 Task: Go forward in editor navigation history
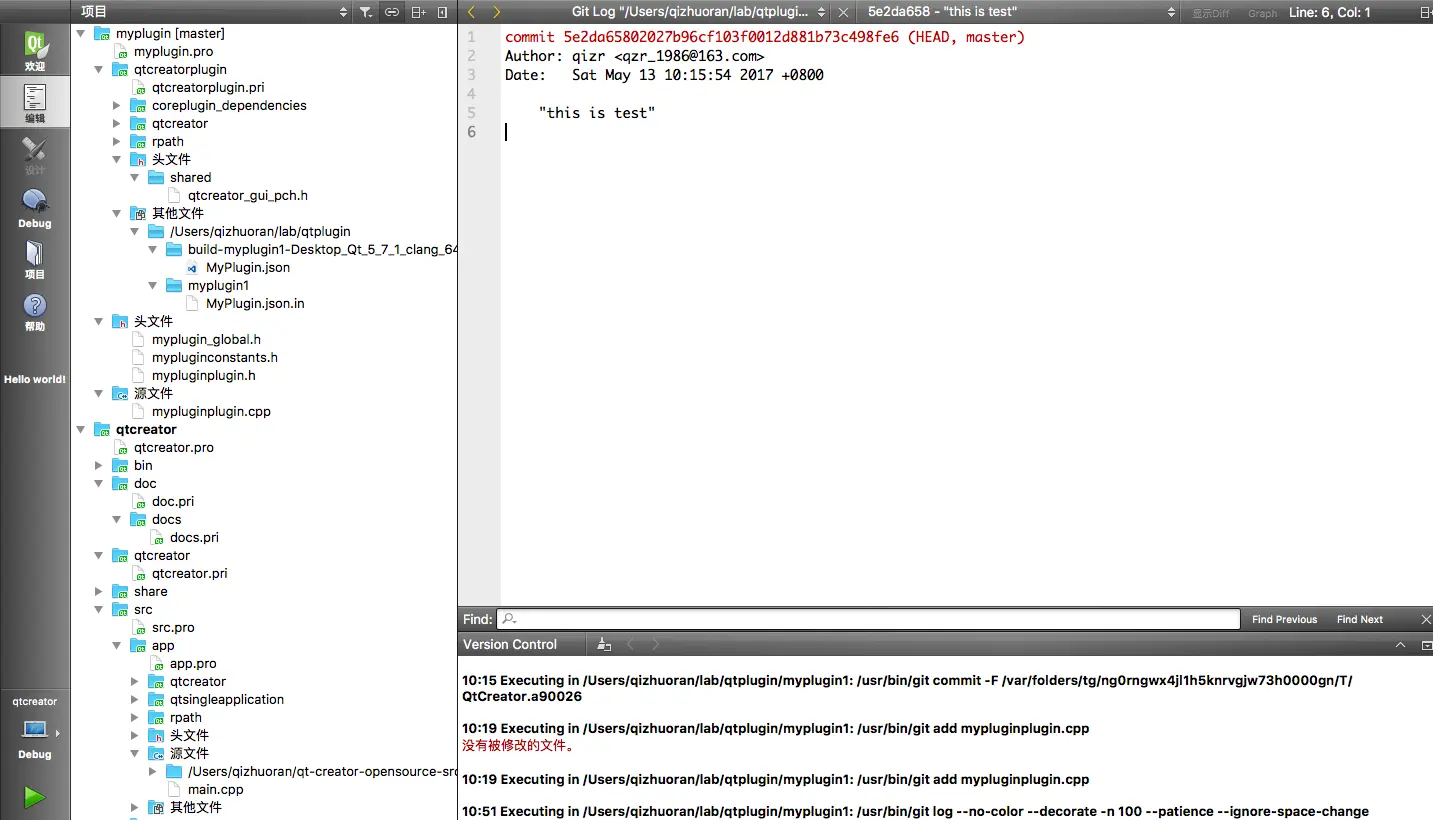coord(496,12)
